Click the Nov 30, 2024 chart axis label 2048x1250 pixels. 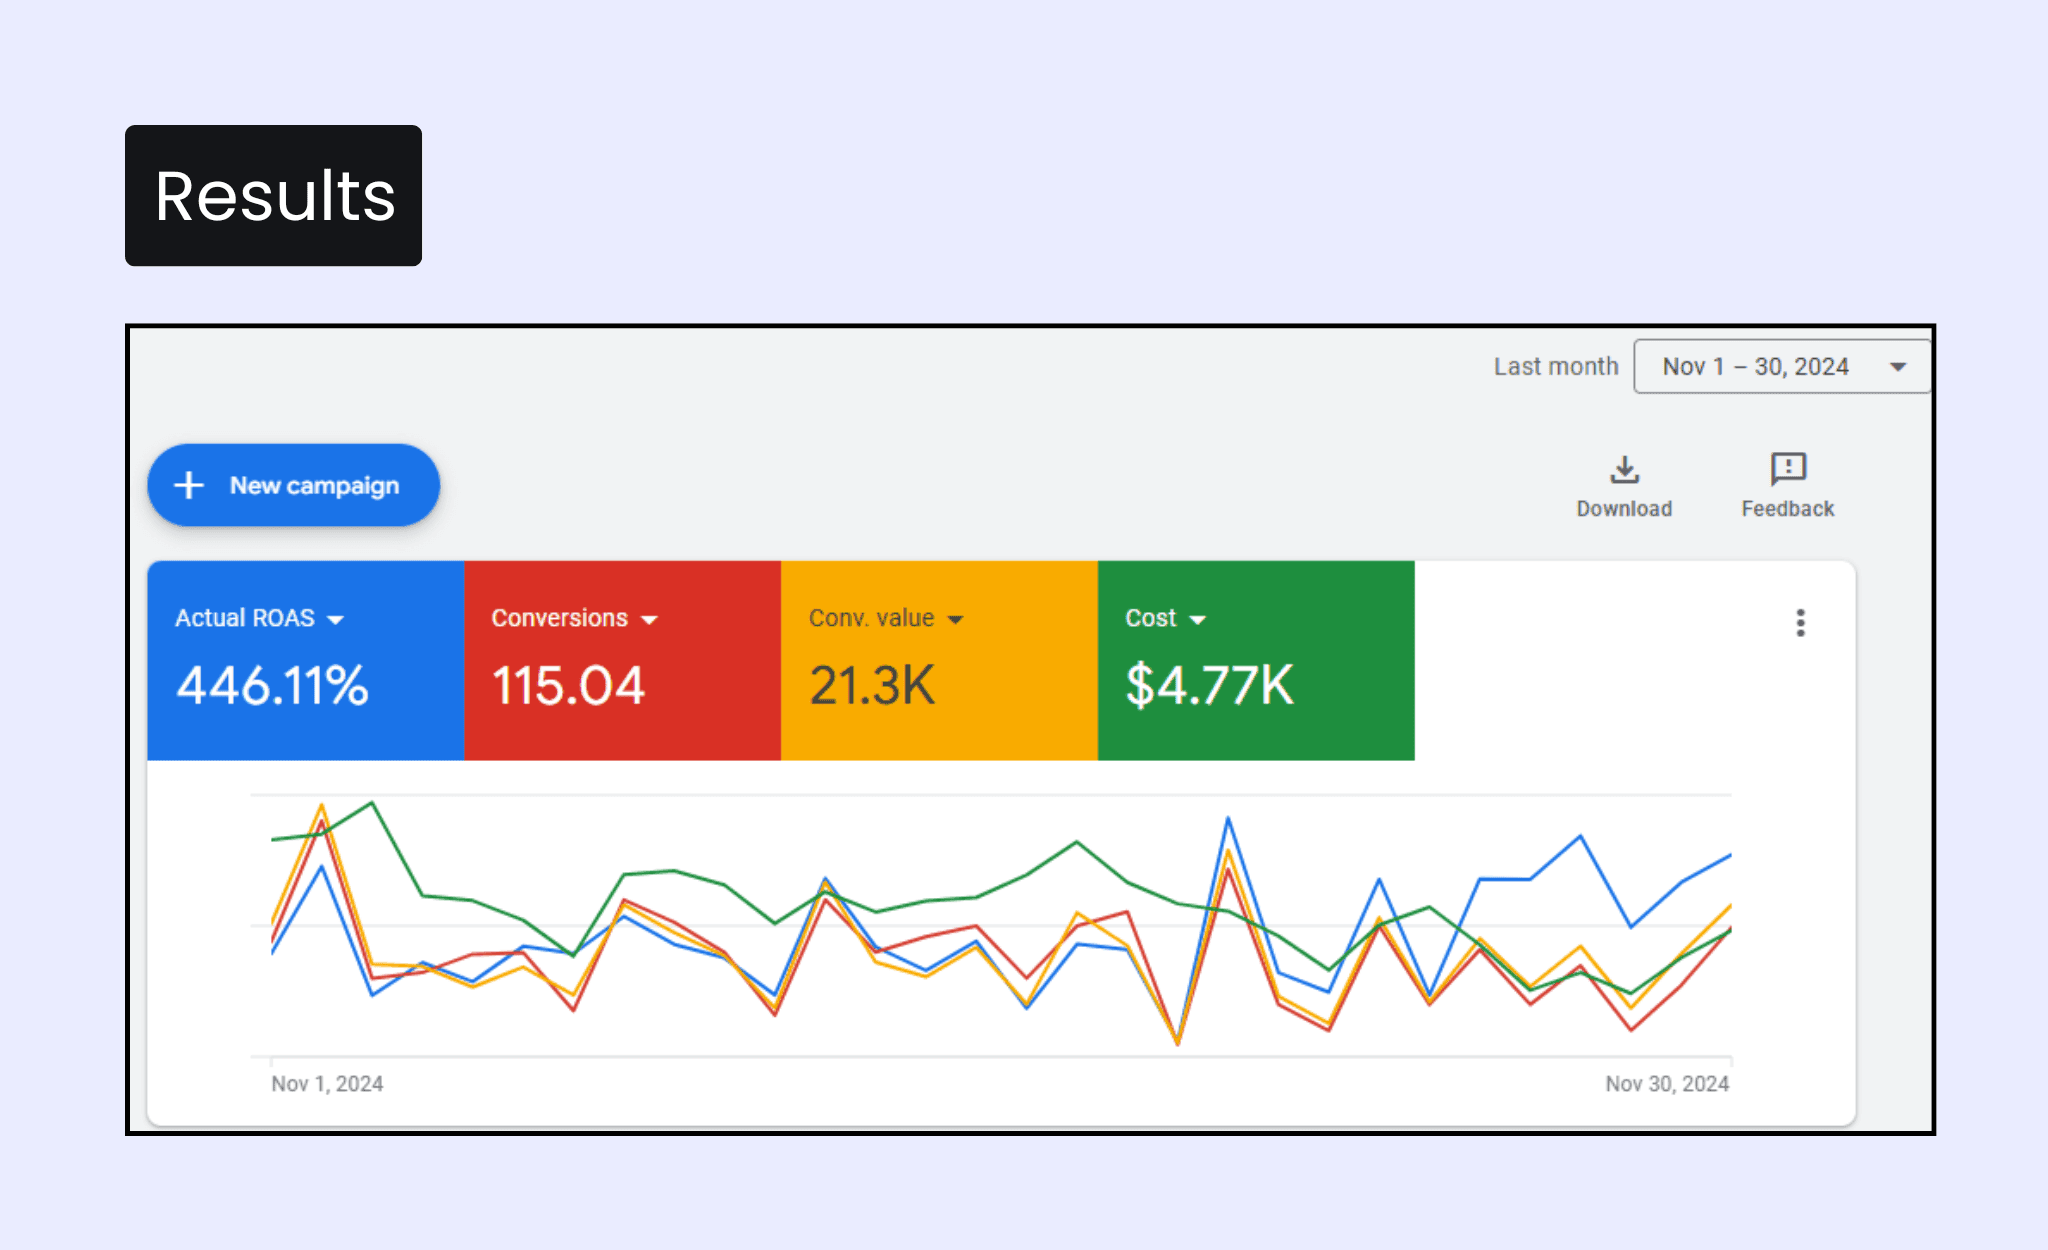pos(1666,1084)
